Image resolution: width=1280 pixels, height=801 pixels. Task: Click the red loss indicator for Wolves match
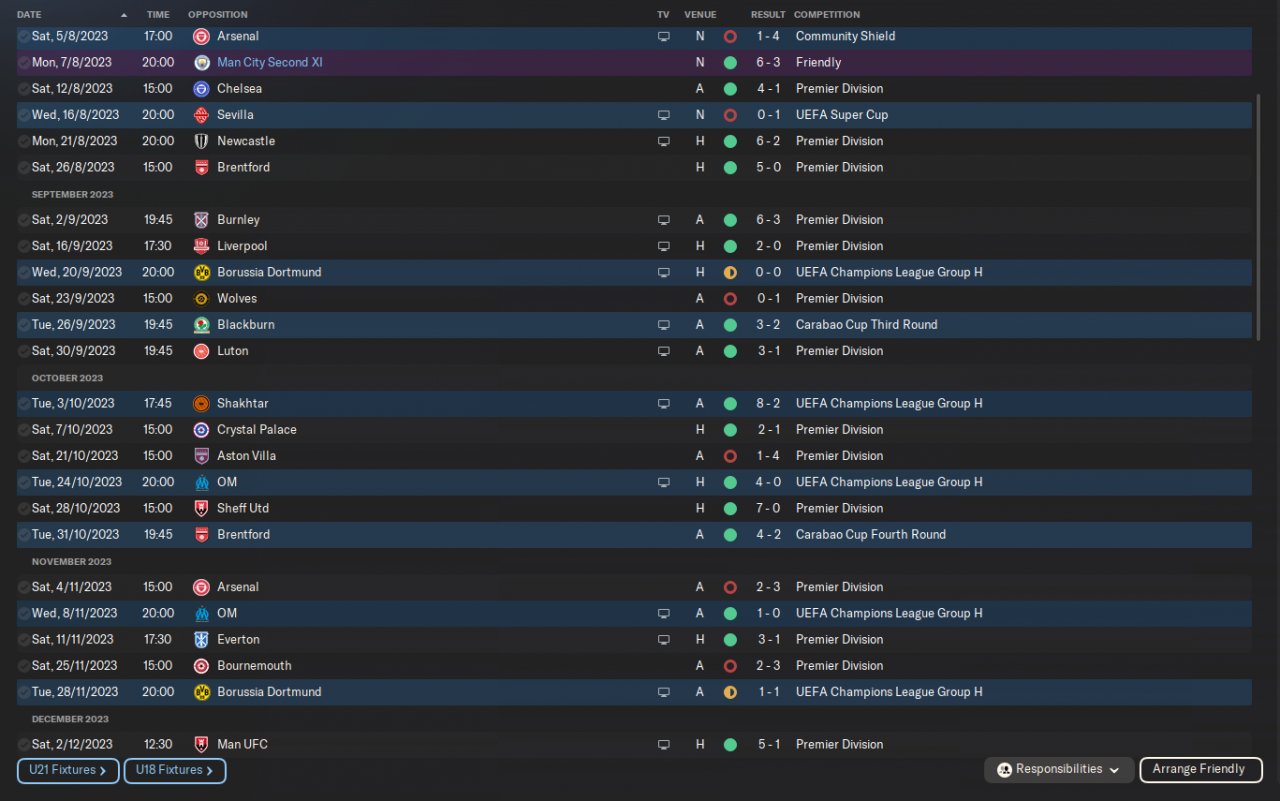[730, 298]
